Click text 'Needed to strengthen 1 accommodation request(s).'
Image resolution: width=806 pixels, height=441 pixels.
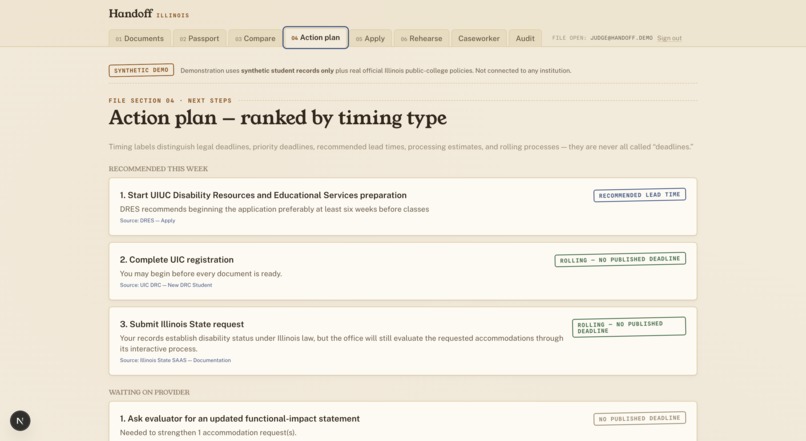(208, 433)
